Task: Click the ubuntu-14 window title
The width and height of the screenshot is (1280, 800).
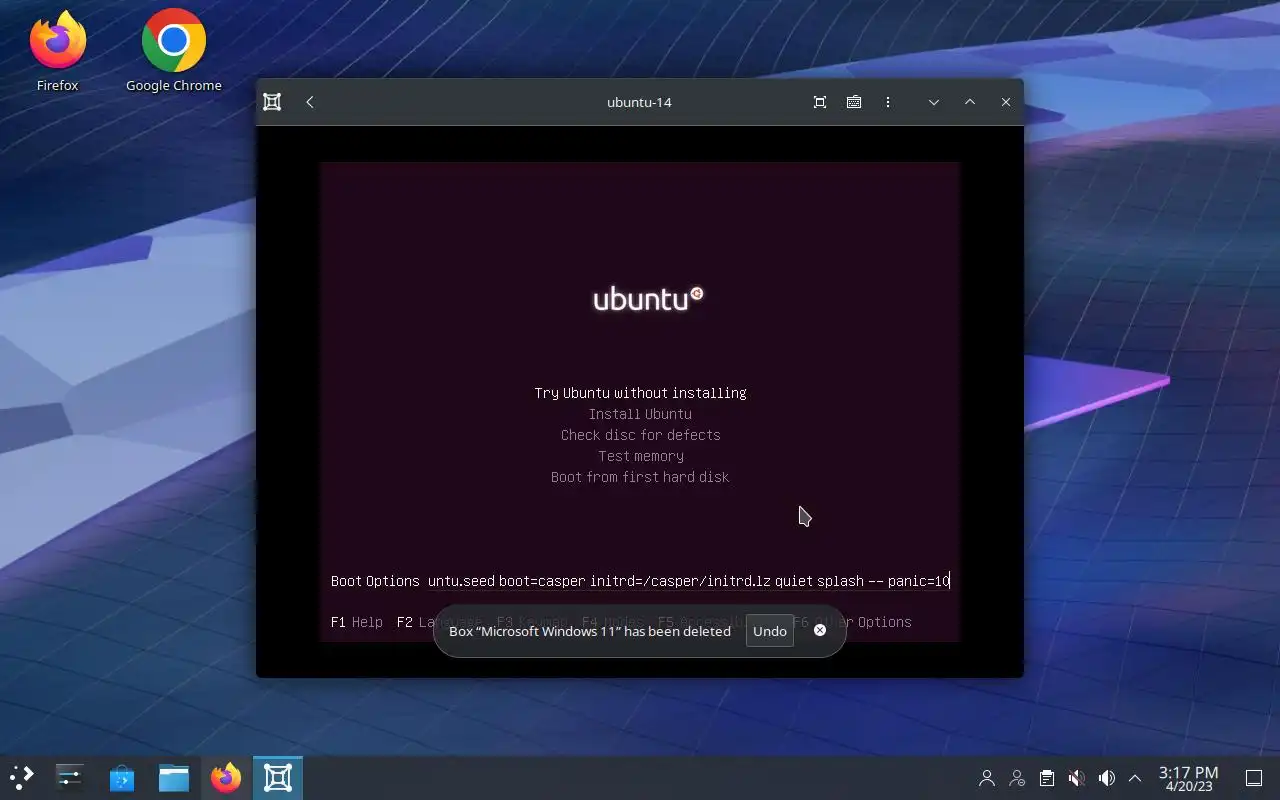Action: point(639,102)
